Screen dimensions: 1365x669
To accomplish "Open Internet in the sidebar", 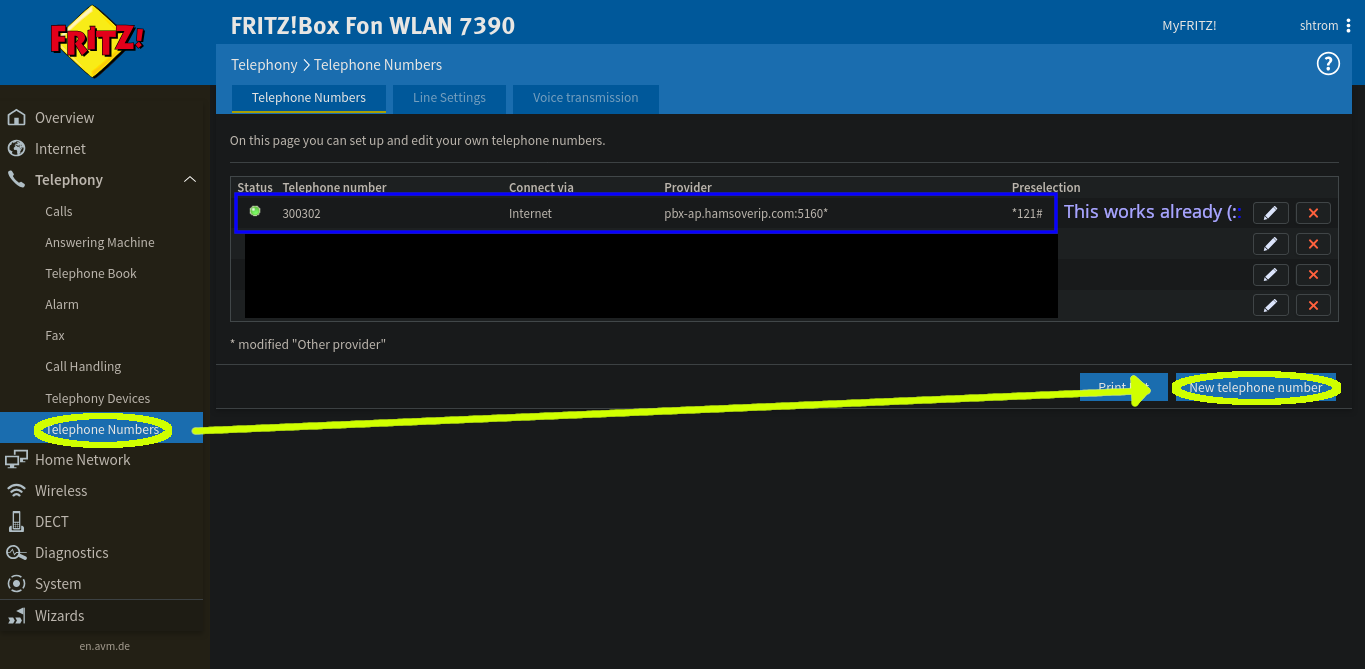I will pyautogui.click(x=60, y=149).
